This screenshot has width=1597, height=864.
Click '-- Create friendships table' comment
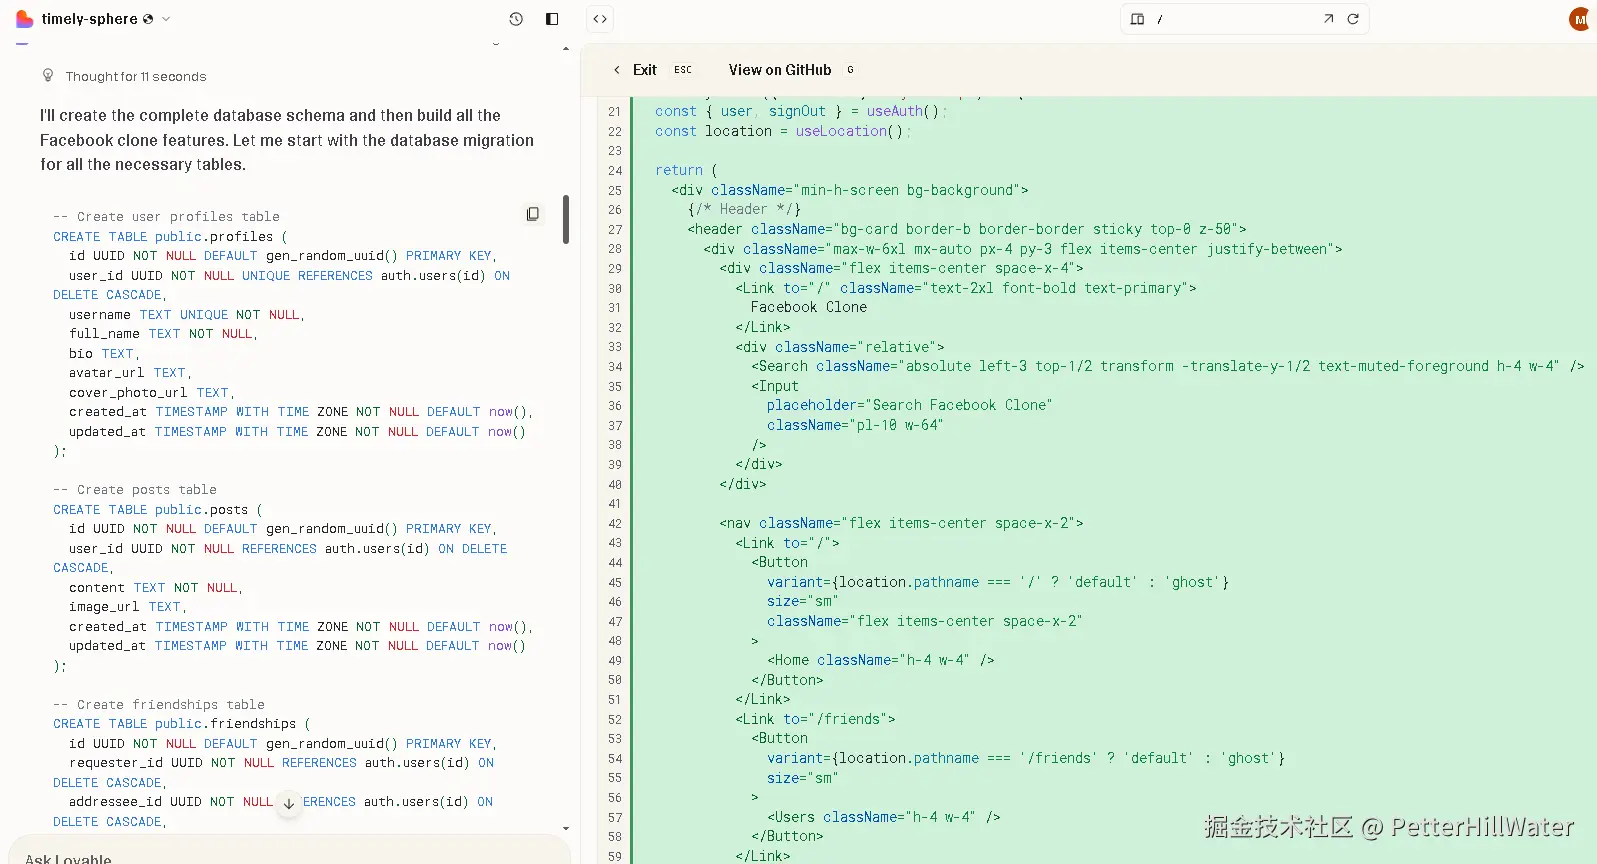pyautogui.click(x=159, y=705)
